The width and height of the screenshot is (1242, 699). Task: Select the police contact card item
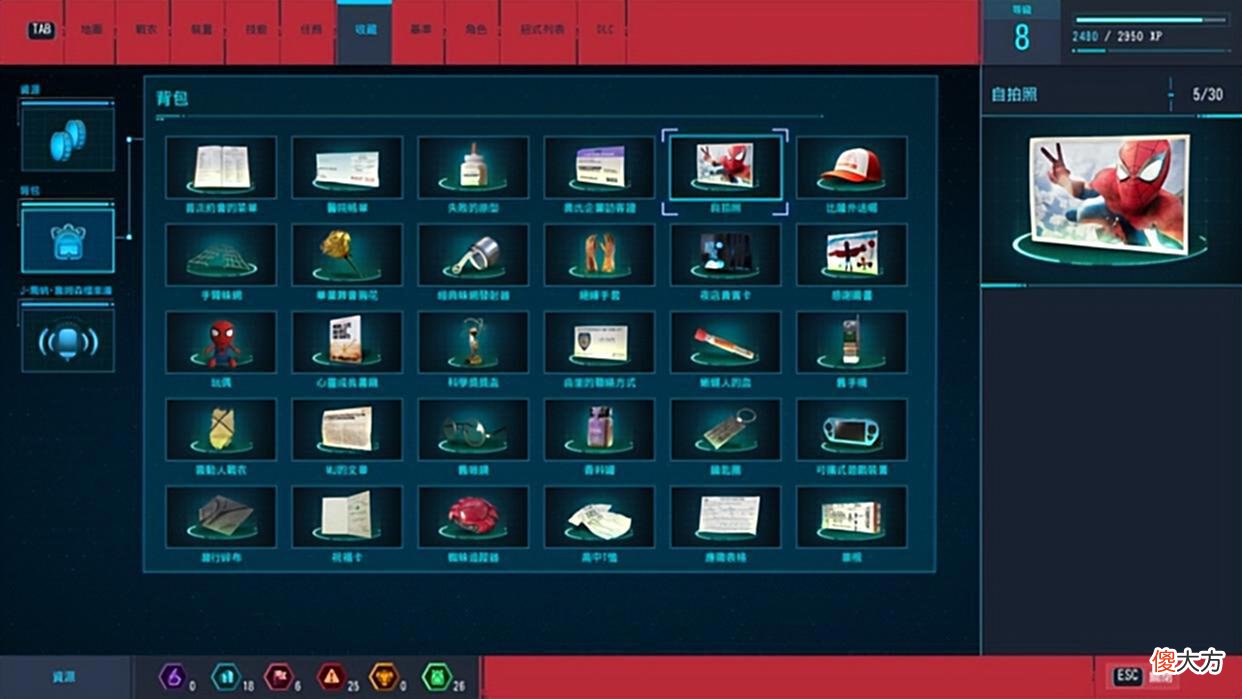tap(599, 342)
